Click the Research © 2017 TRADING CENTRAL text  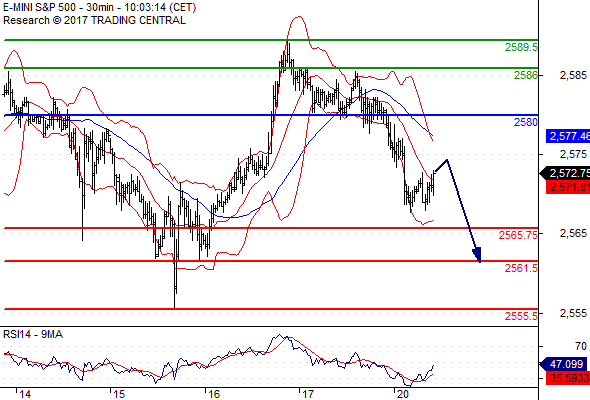94,20
